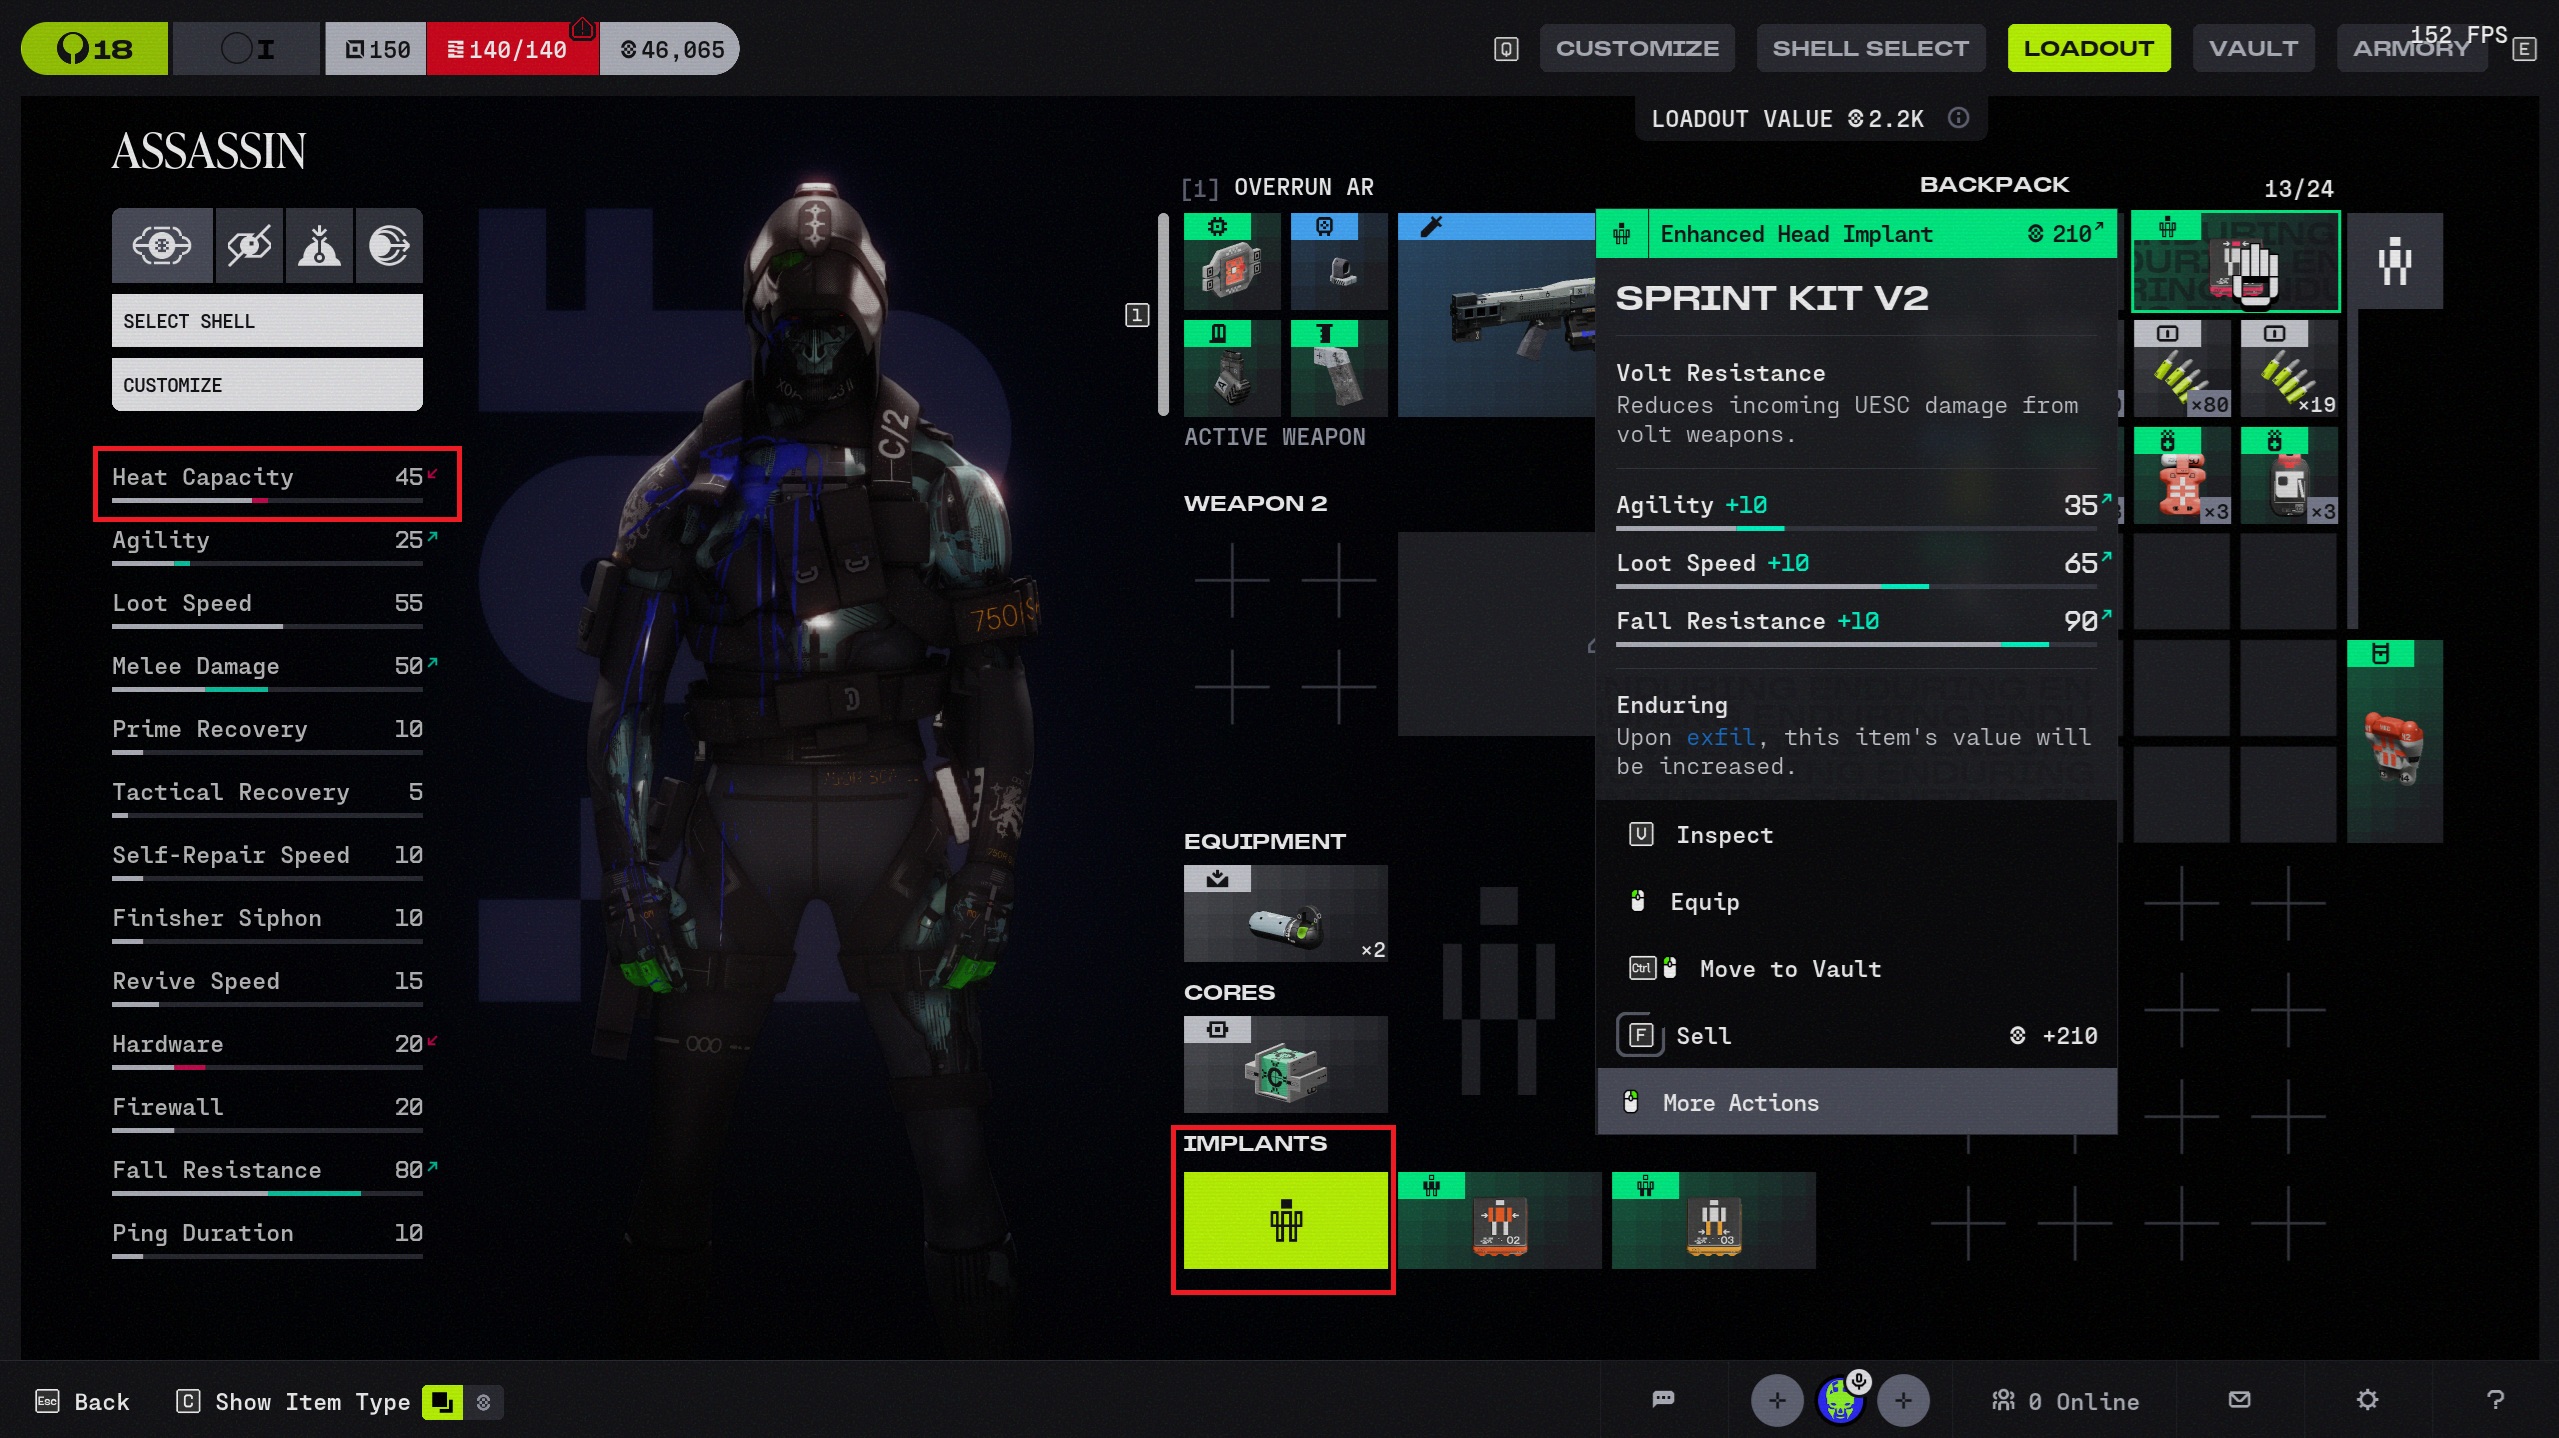Viewport: 2559px width, 1438px height.
Task: Open the mail envelope icon
Action: click(2240, 1400)
